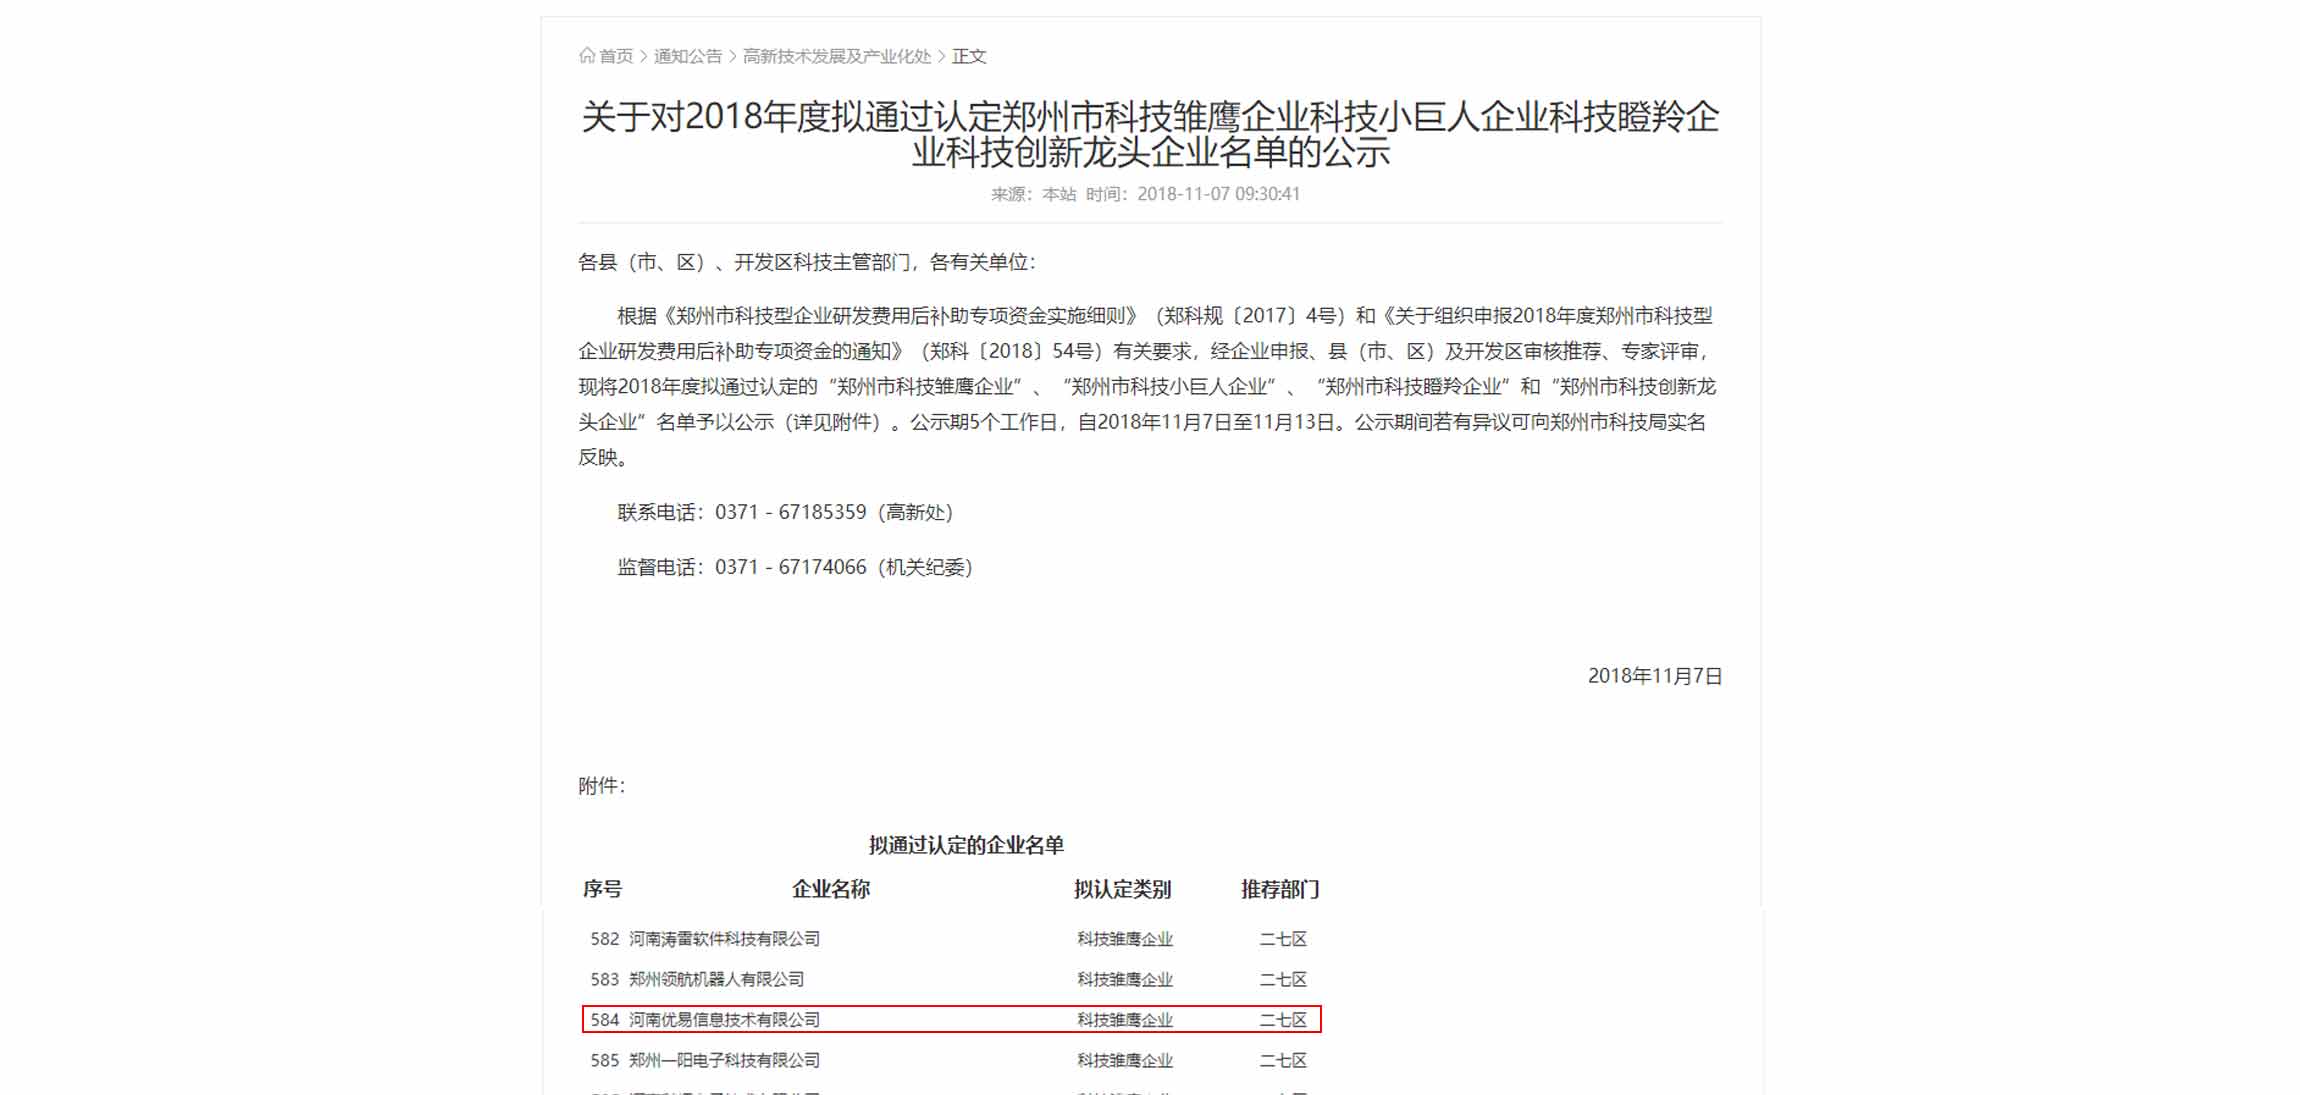This screenshot has height=1095, width=2300.
Task: Click the article title heading
Action: pyautogui.click(x=1150, y=134)
